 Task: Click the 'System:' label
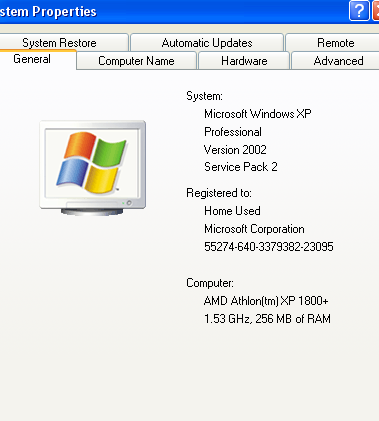click(x=204, y=96)
